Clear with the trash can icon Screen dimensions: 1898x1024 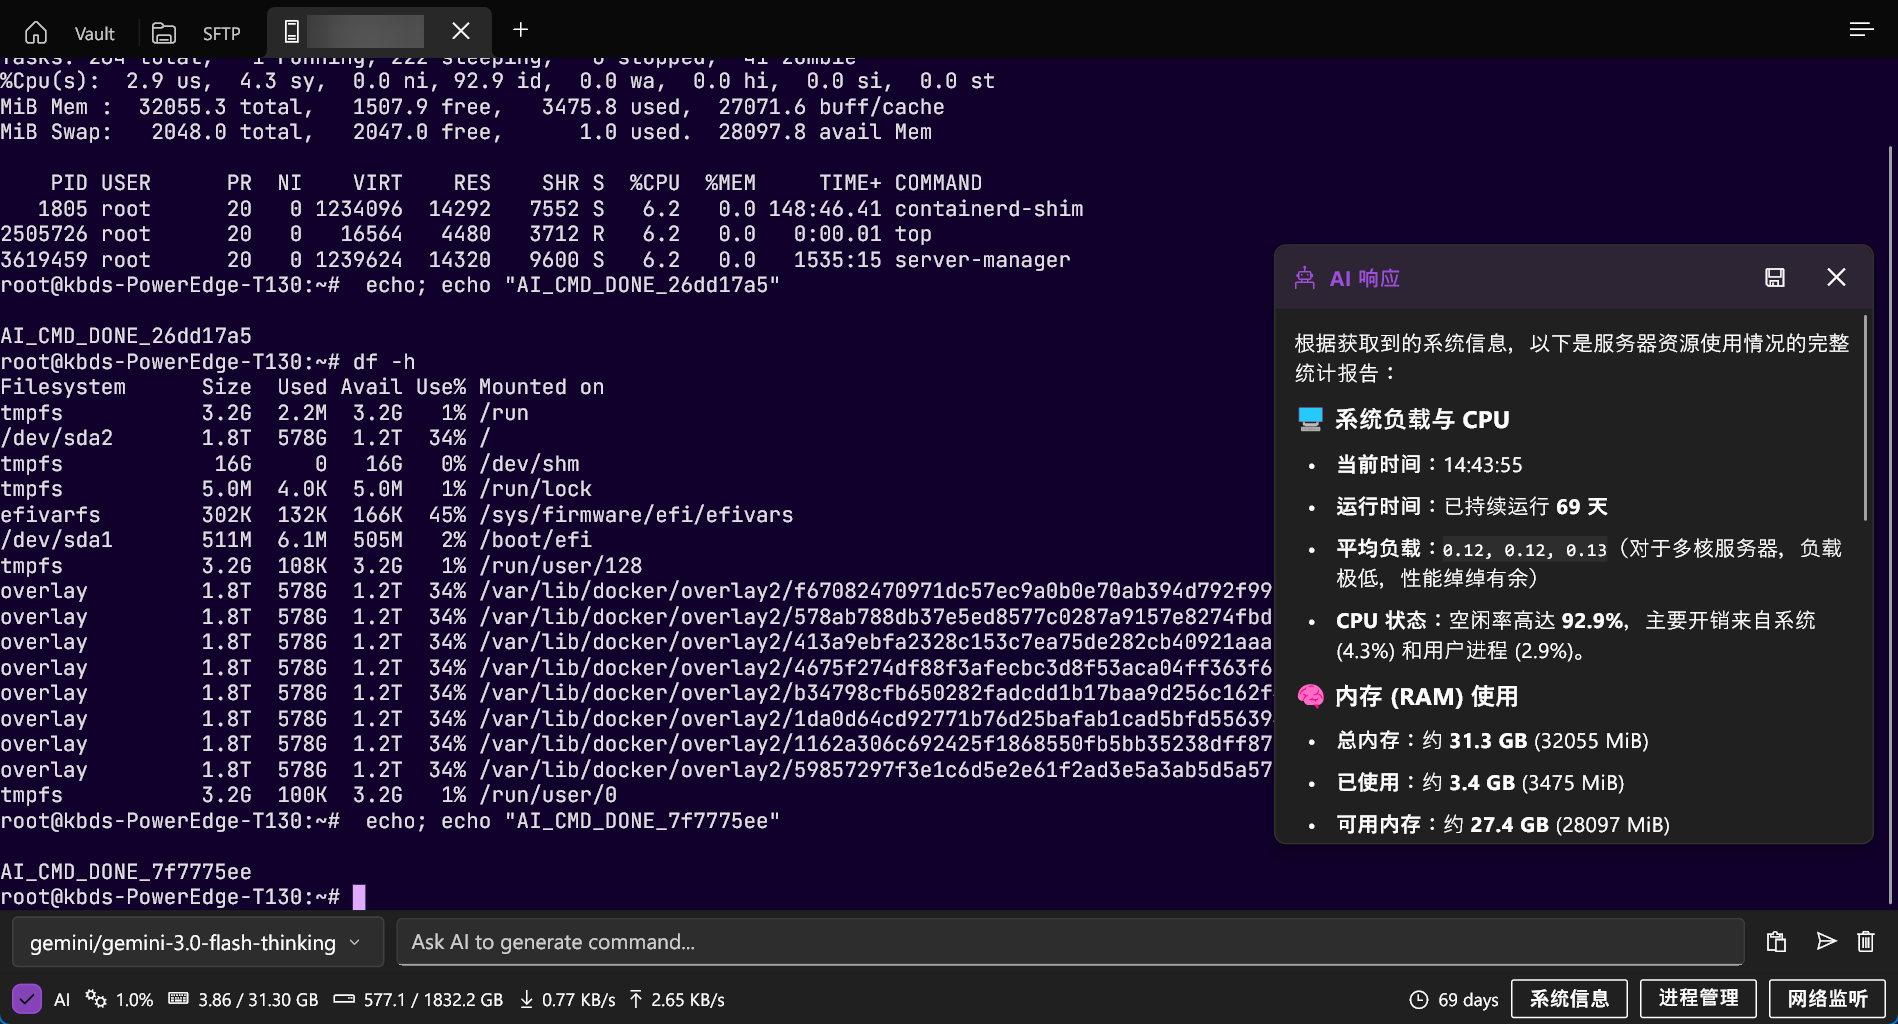coord(1866,942)
